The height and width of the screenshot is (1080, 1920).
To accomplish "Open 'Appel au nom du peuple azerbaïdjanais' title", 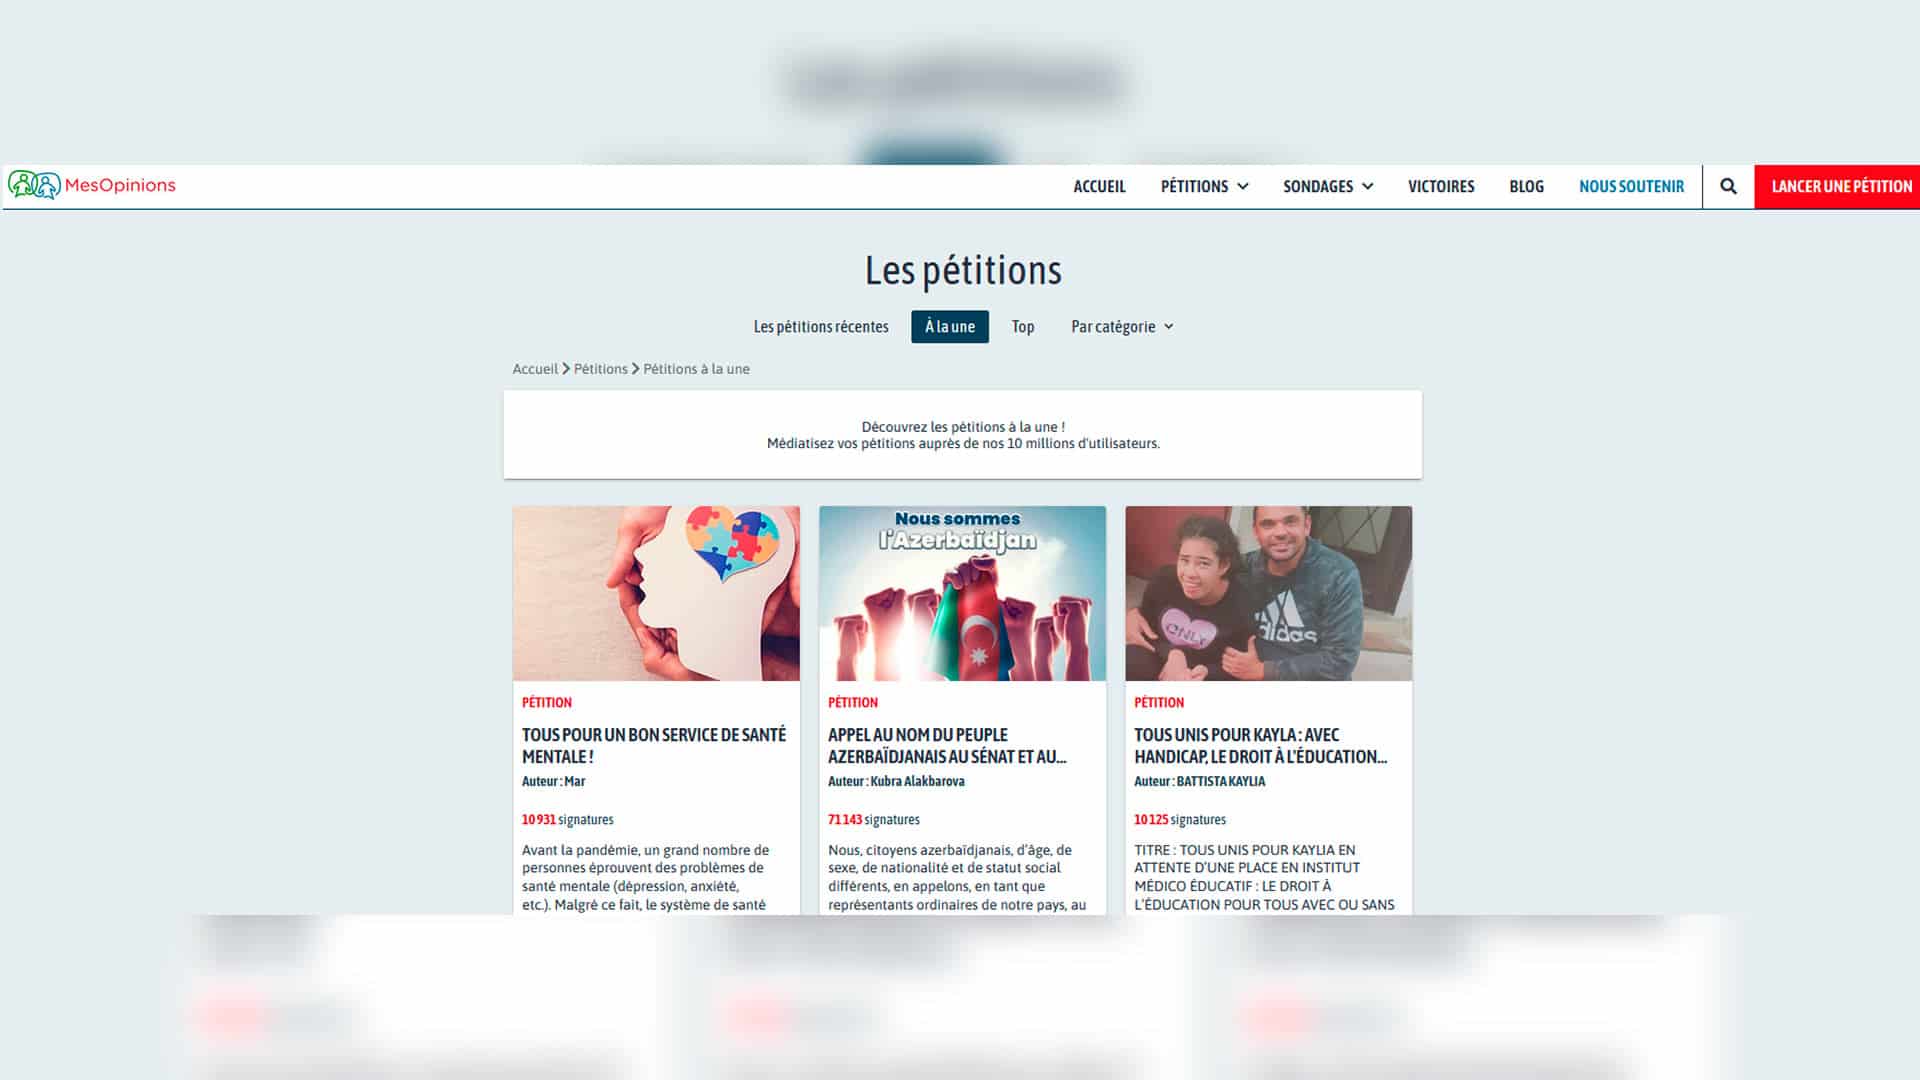I will tap(947, 746).
